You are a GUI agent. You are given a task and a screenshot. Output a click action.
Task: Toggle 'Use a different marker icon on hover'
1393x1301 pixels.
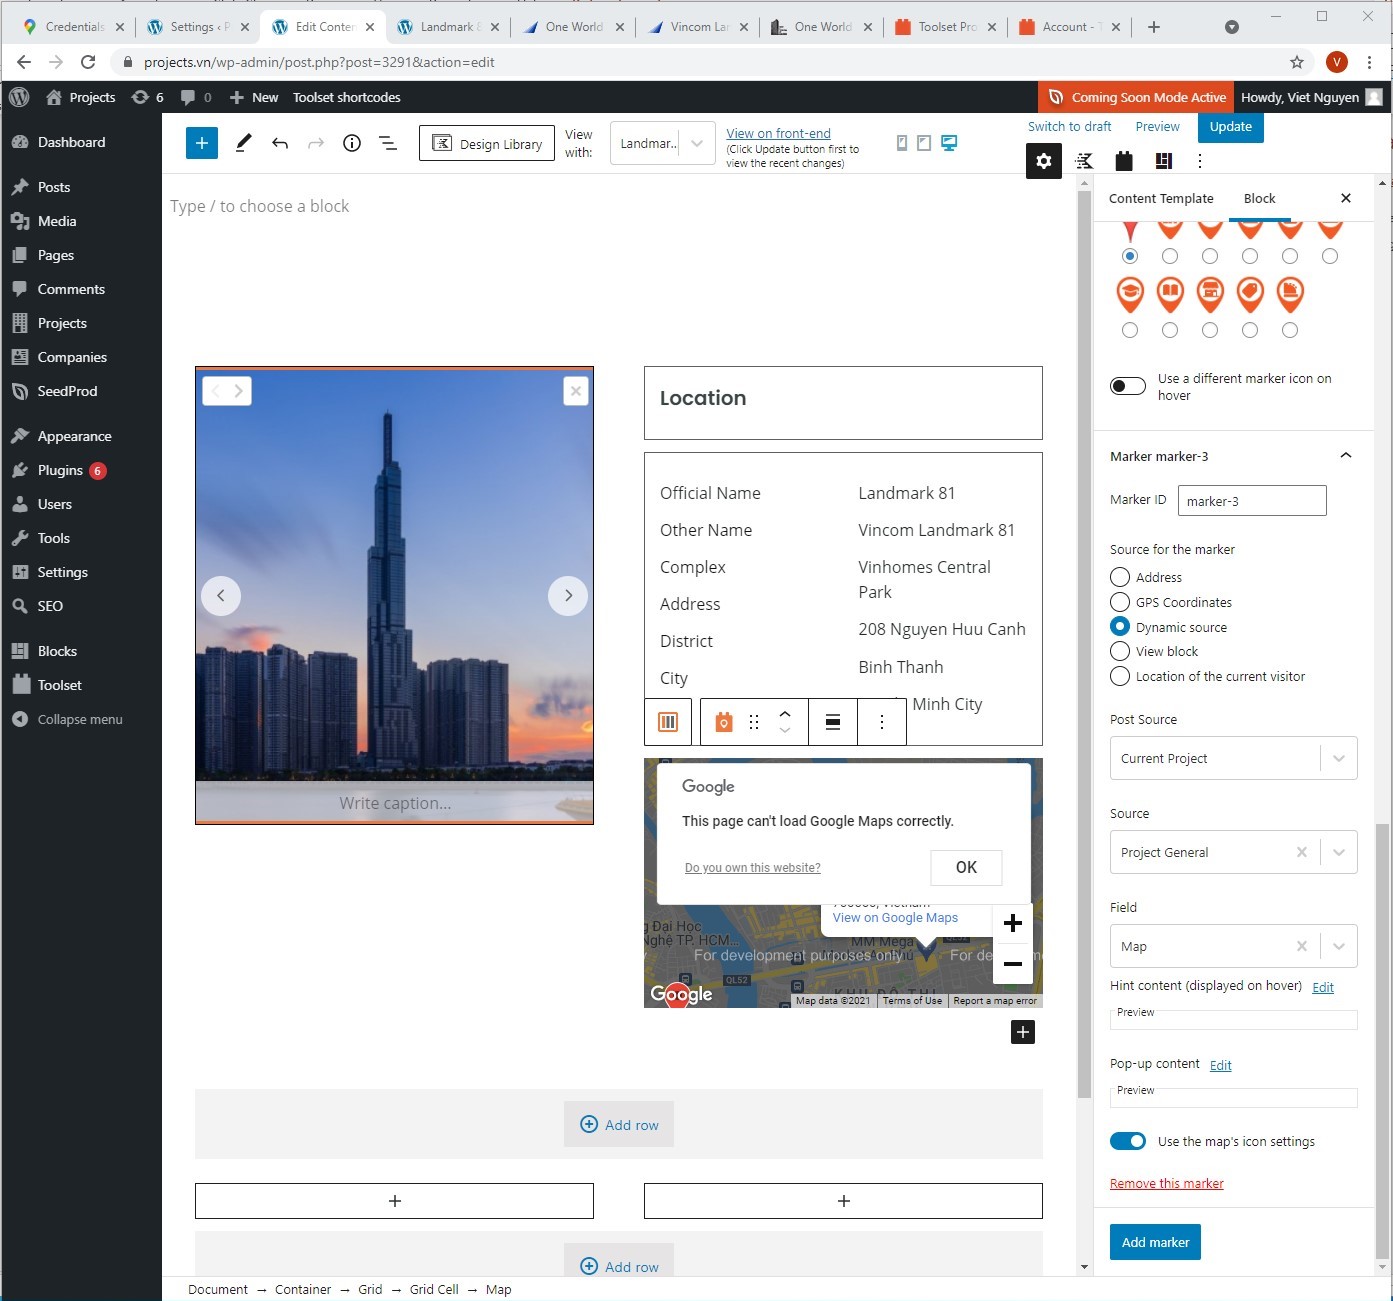pyautogui.click(x=1128, y=387)
